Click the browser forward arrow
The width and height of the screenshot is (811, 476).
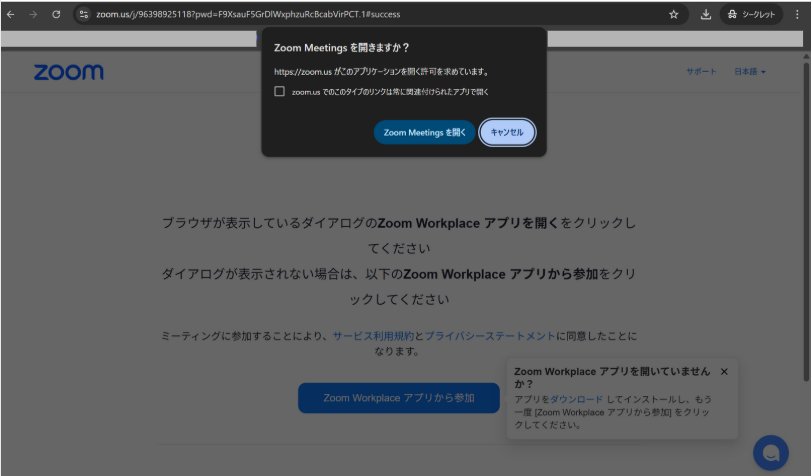[x=33, y=14]
